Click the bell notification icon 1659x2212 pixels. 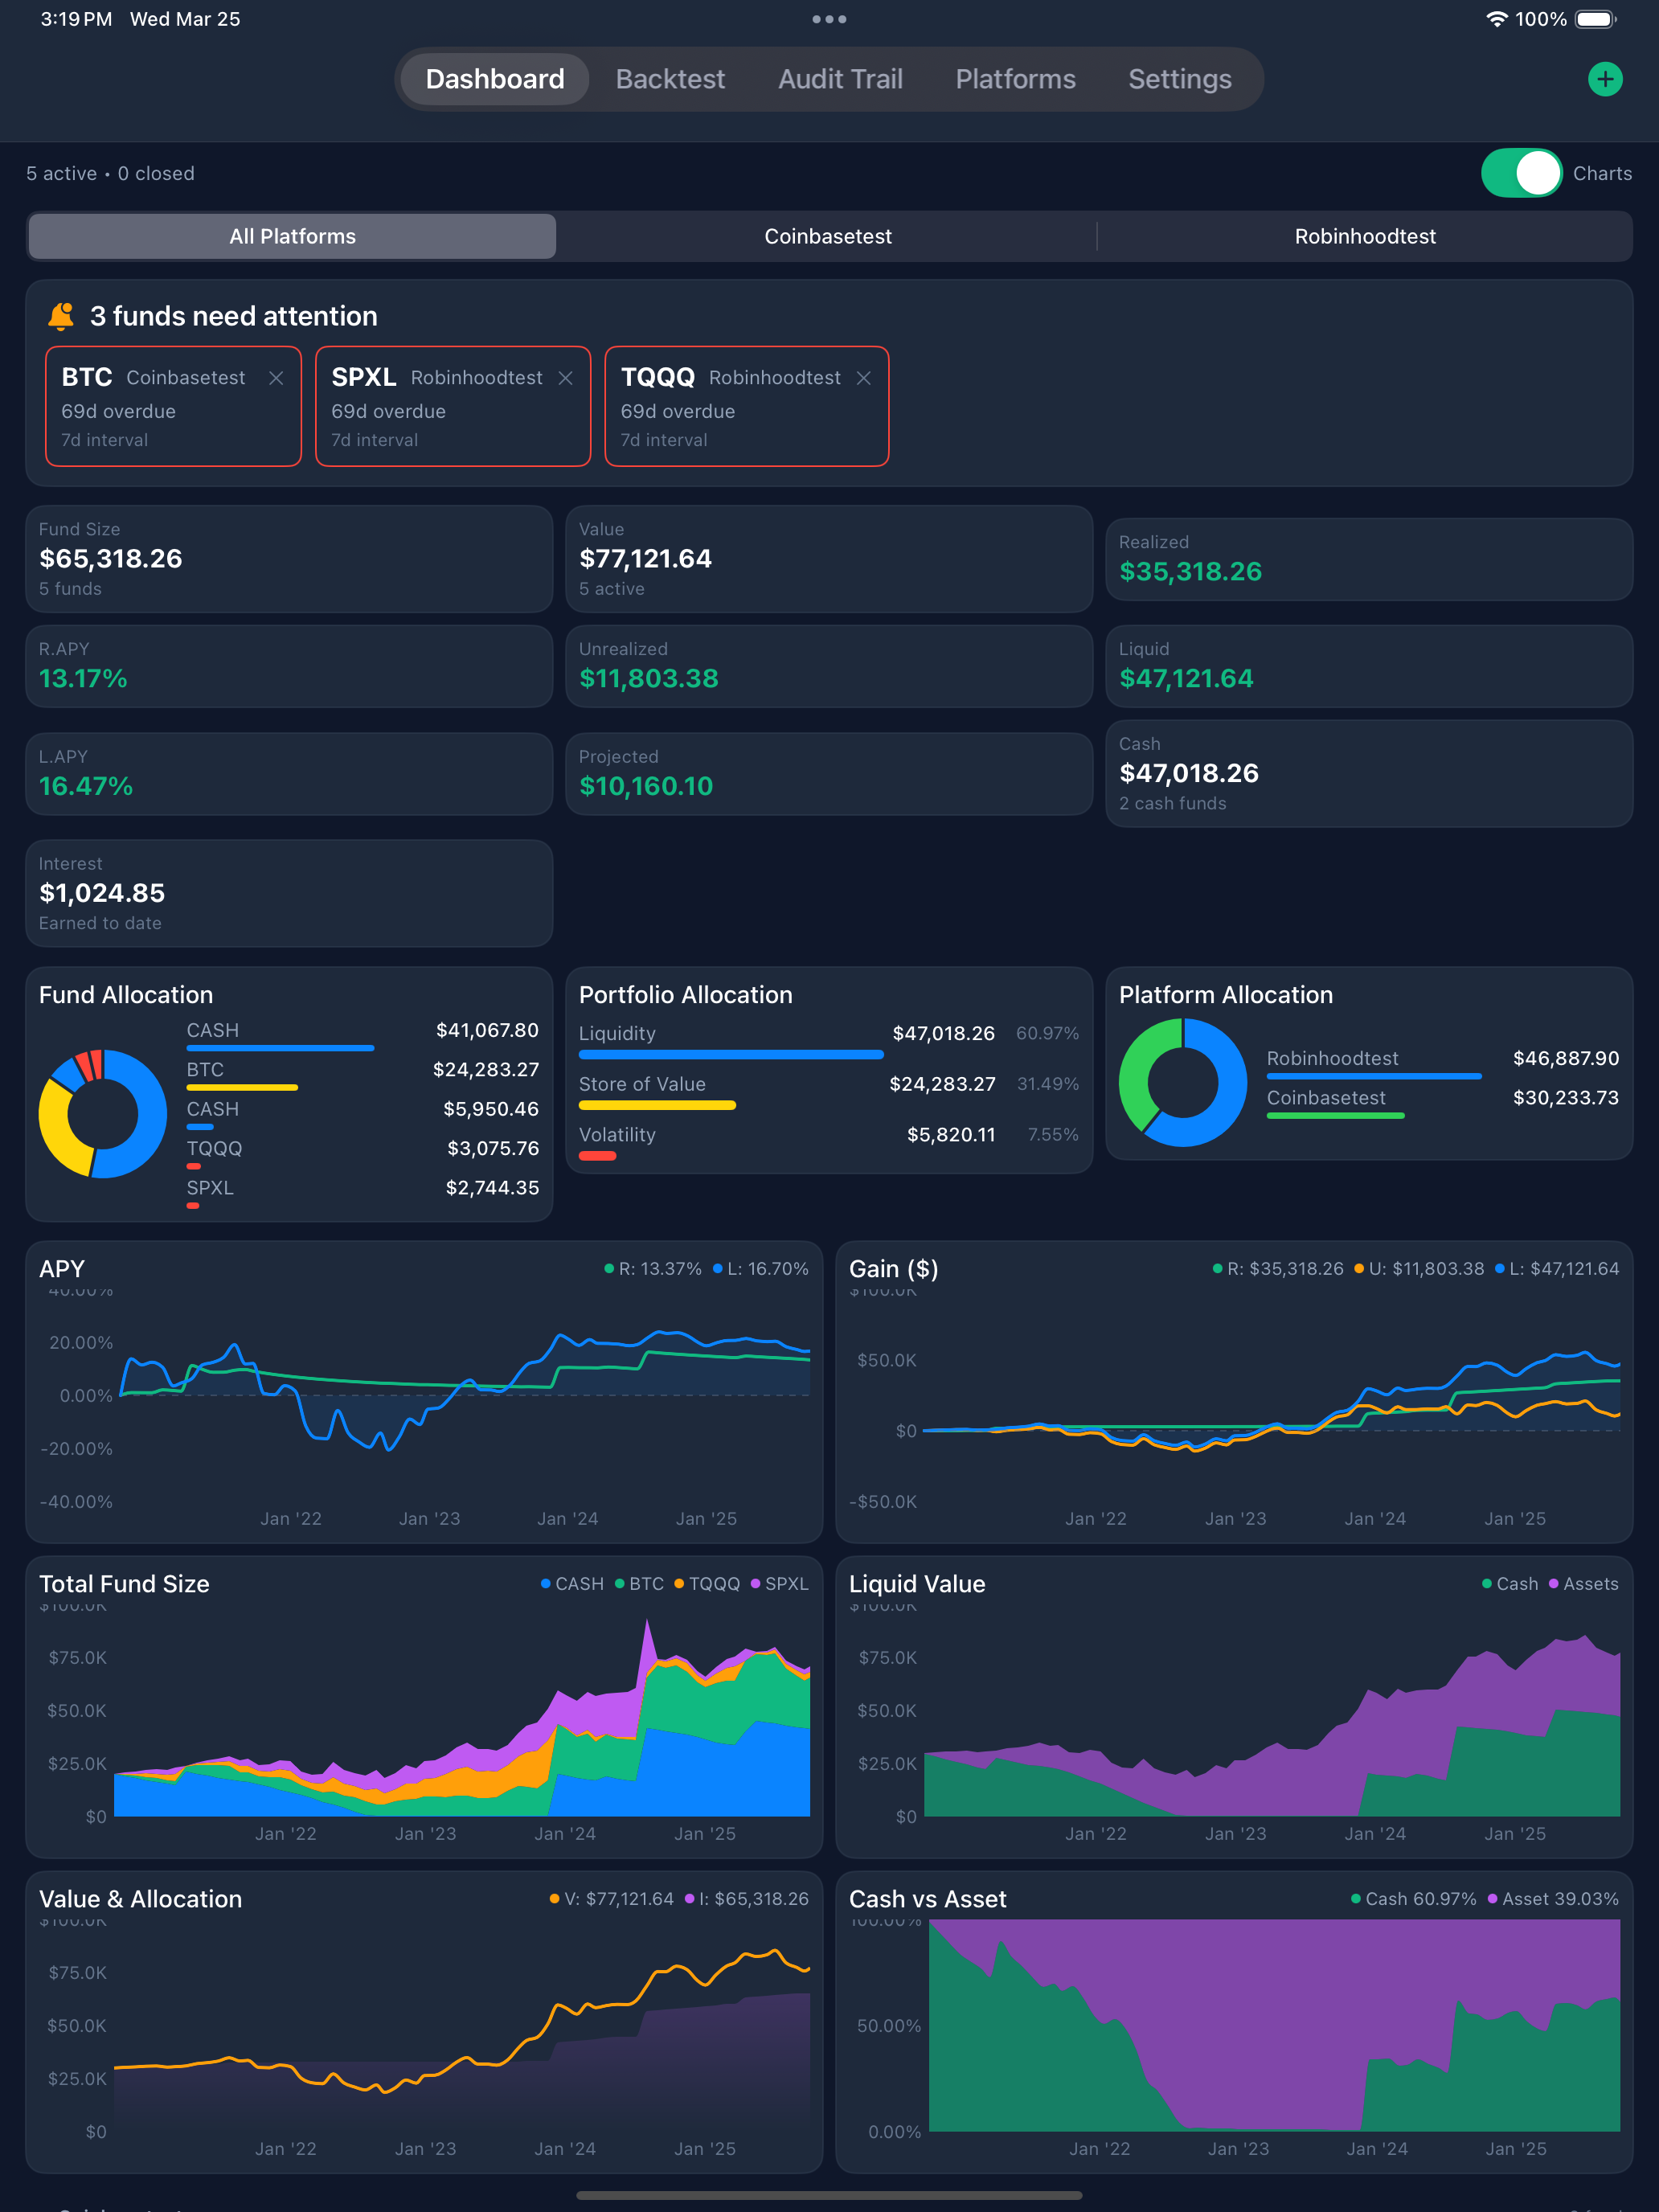click(x=60, y=315)
